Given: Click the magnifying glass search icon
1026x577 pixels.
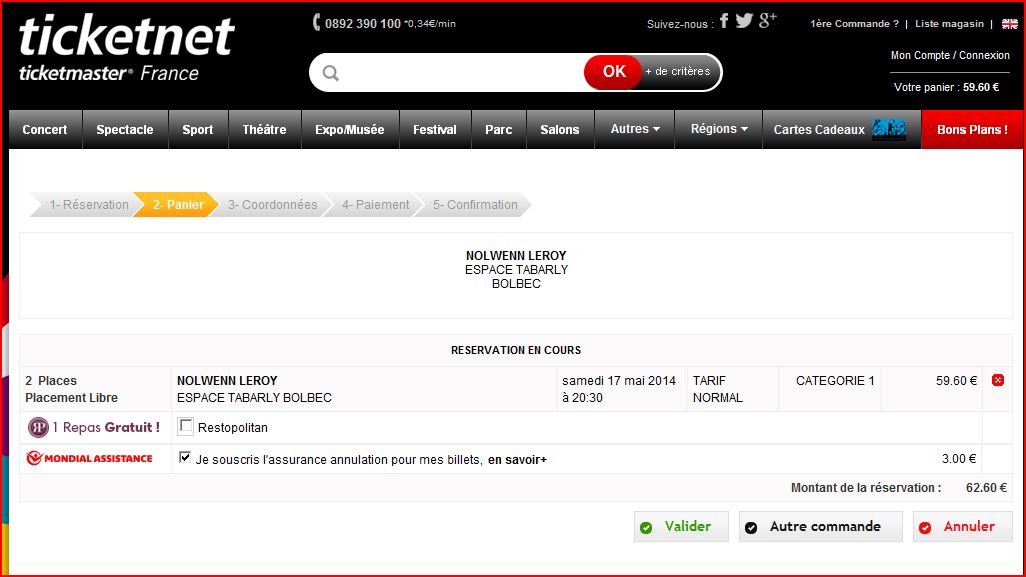Looking at the screenshot, I should pyautogui.click(x=331, y=73).
